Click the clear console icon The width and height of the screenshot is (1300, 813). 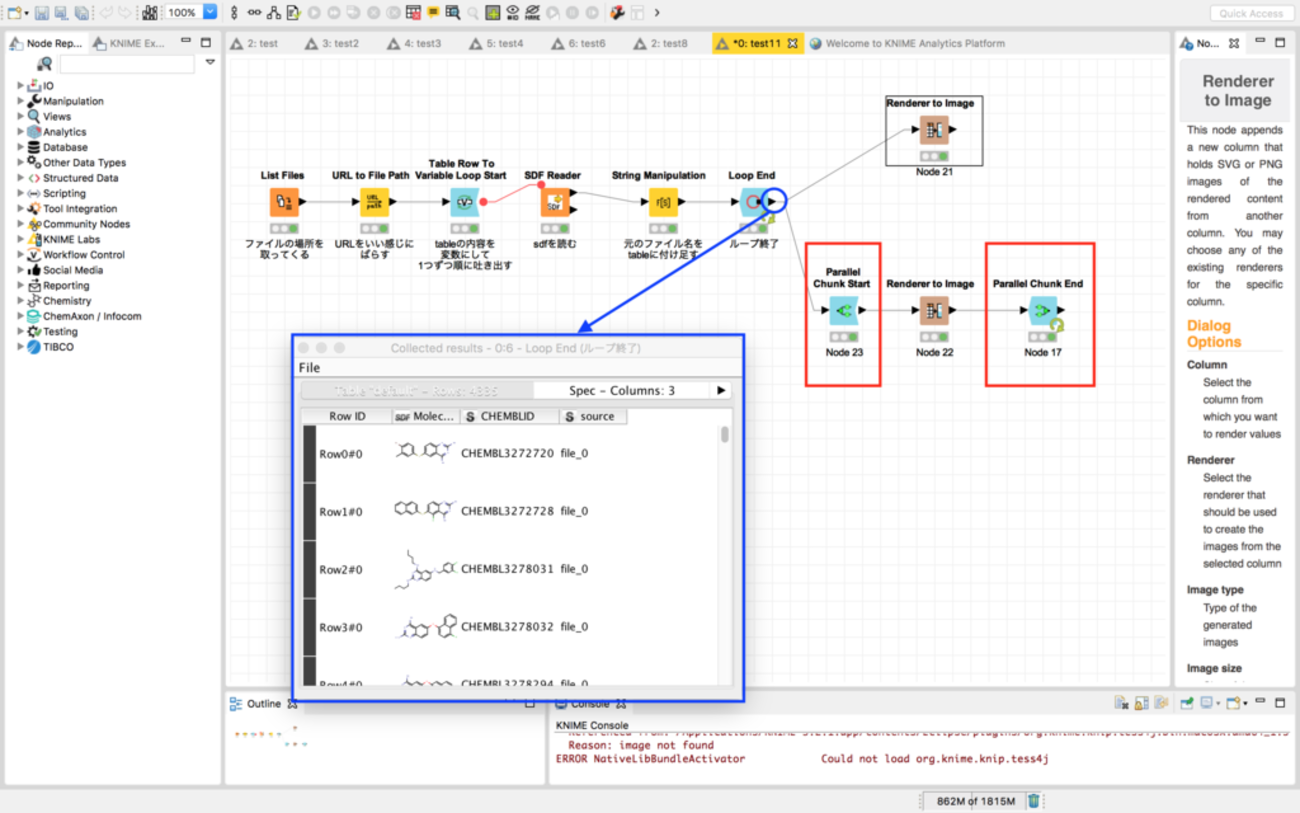pos(1122,703)
